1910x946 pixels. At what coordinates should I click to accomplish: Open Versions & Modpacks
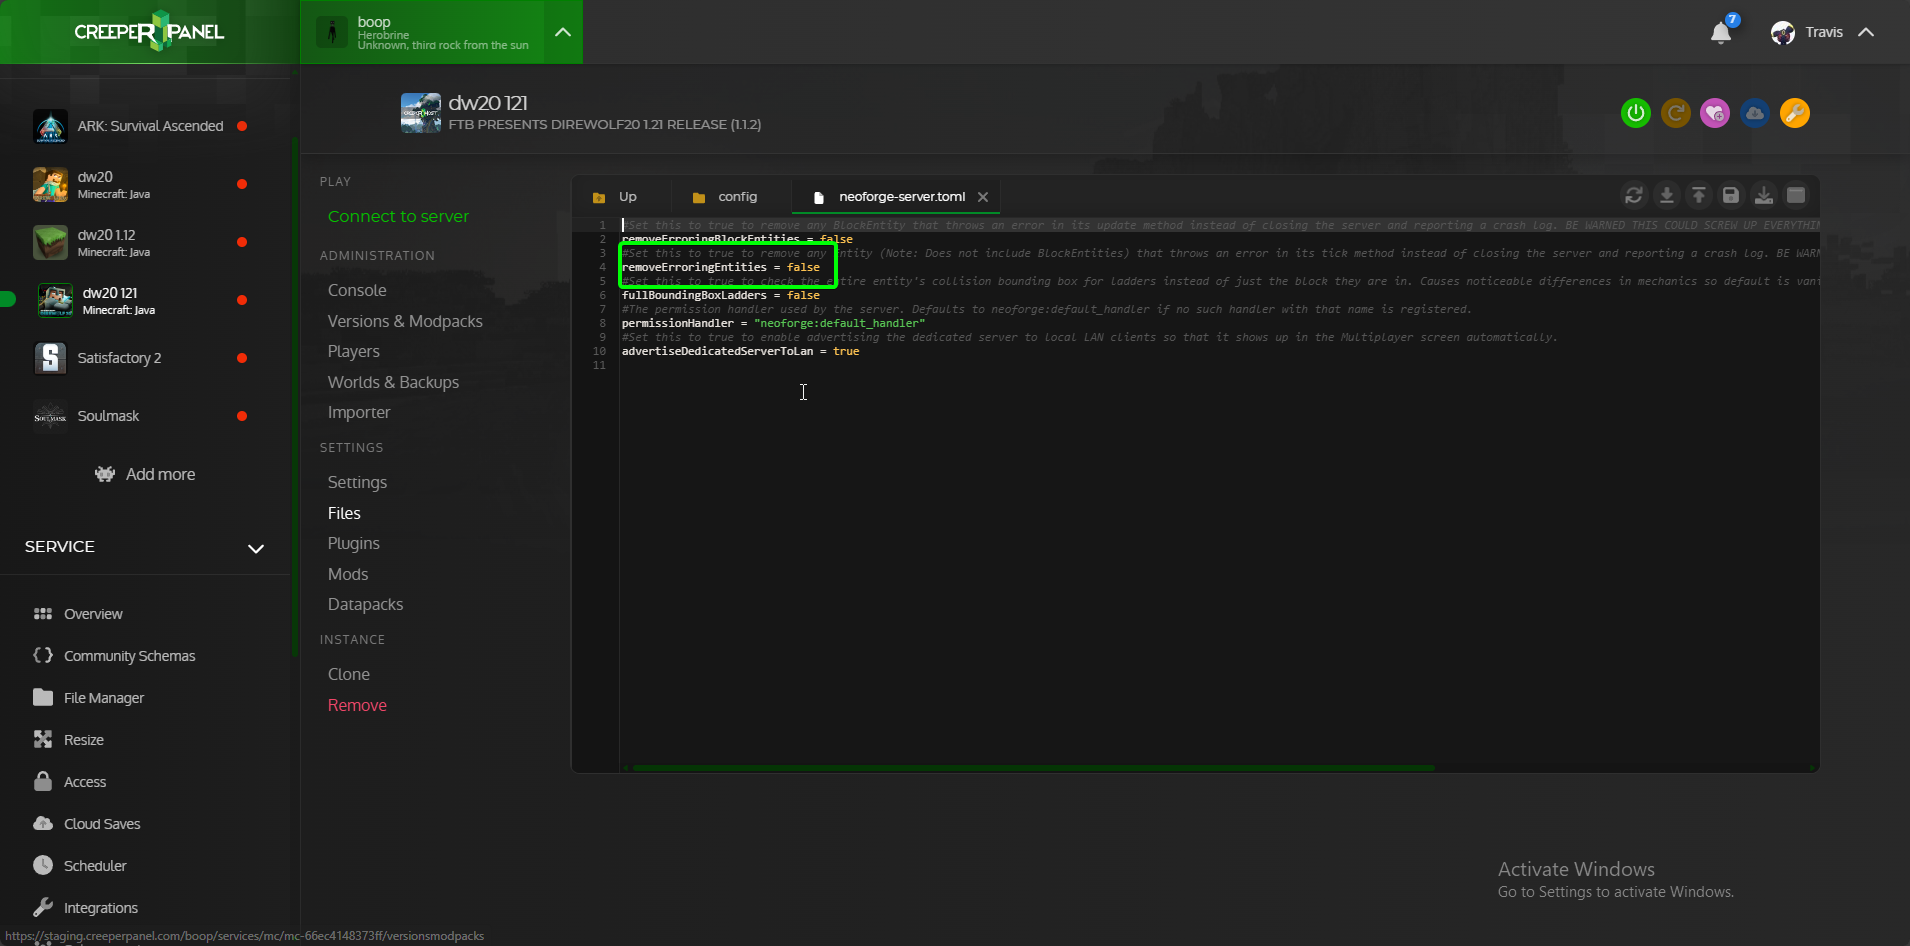[x=405, y=321]
